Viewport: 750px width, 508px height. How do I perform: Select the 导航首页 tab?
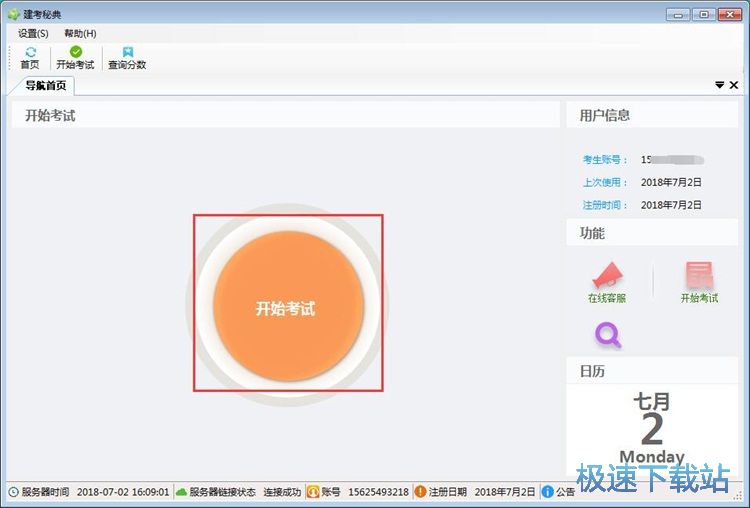tap(45, 86)
